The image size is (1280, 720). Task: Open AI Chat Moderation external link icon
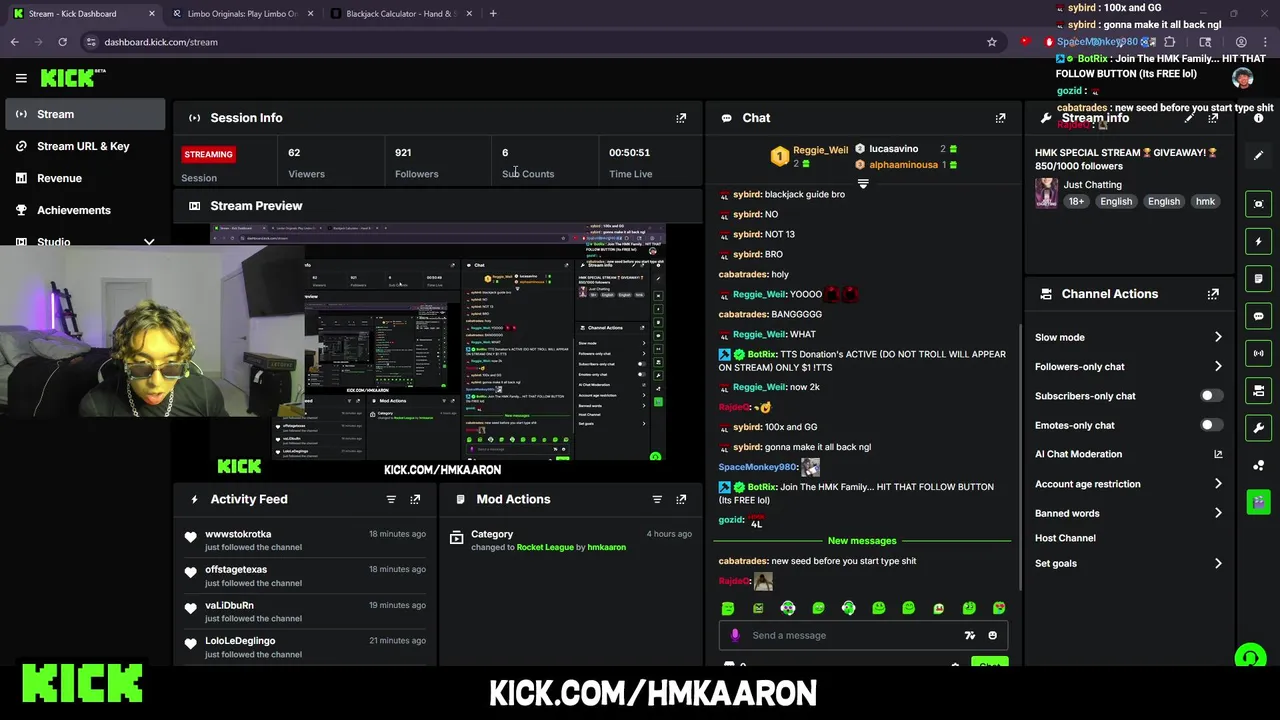pos(1218,454)
